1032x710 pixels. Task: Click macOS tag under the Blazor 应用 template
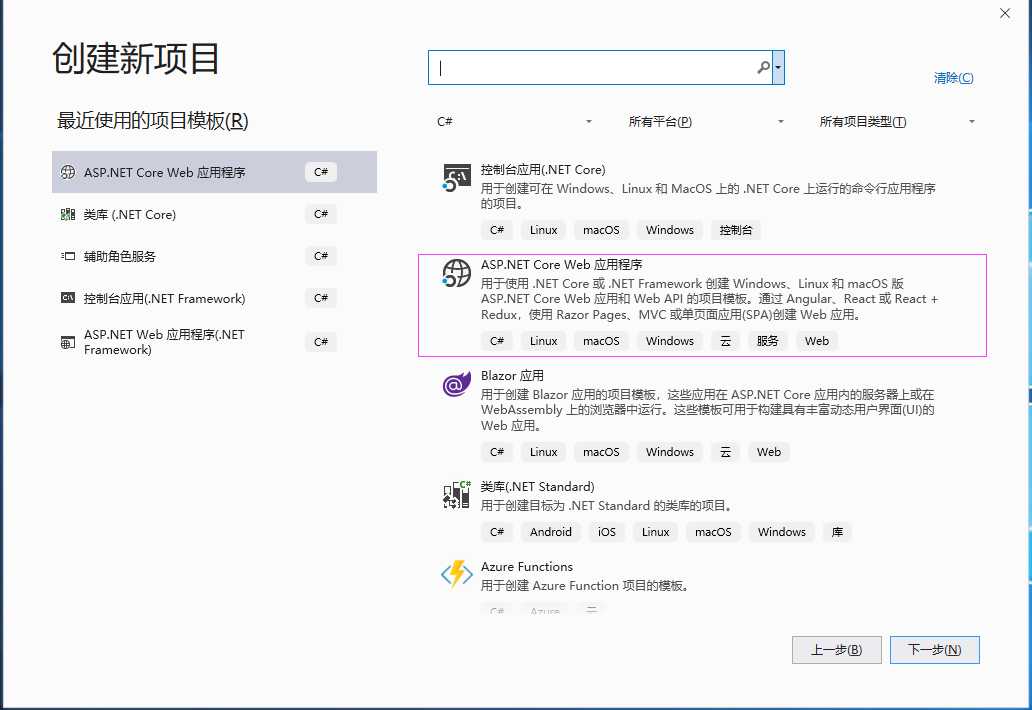click(602, 452)
